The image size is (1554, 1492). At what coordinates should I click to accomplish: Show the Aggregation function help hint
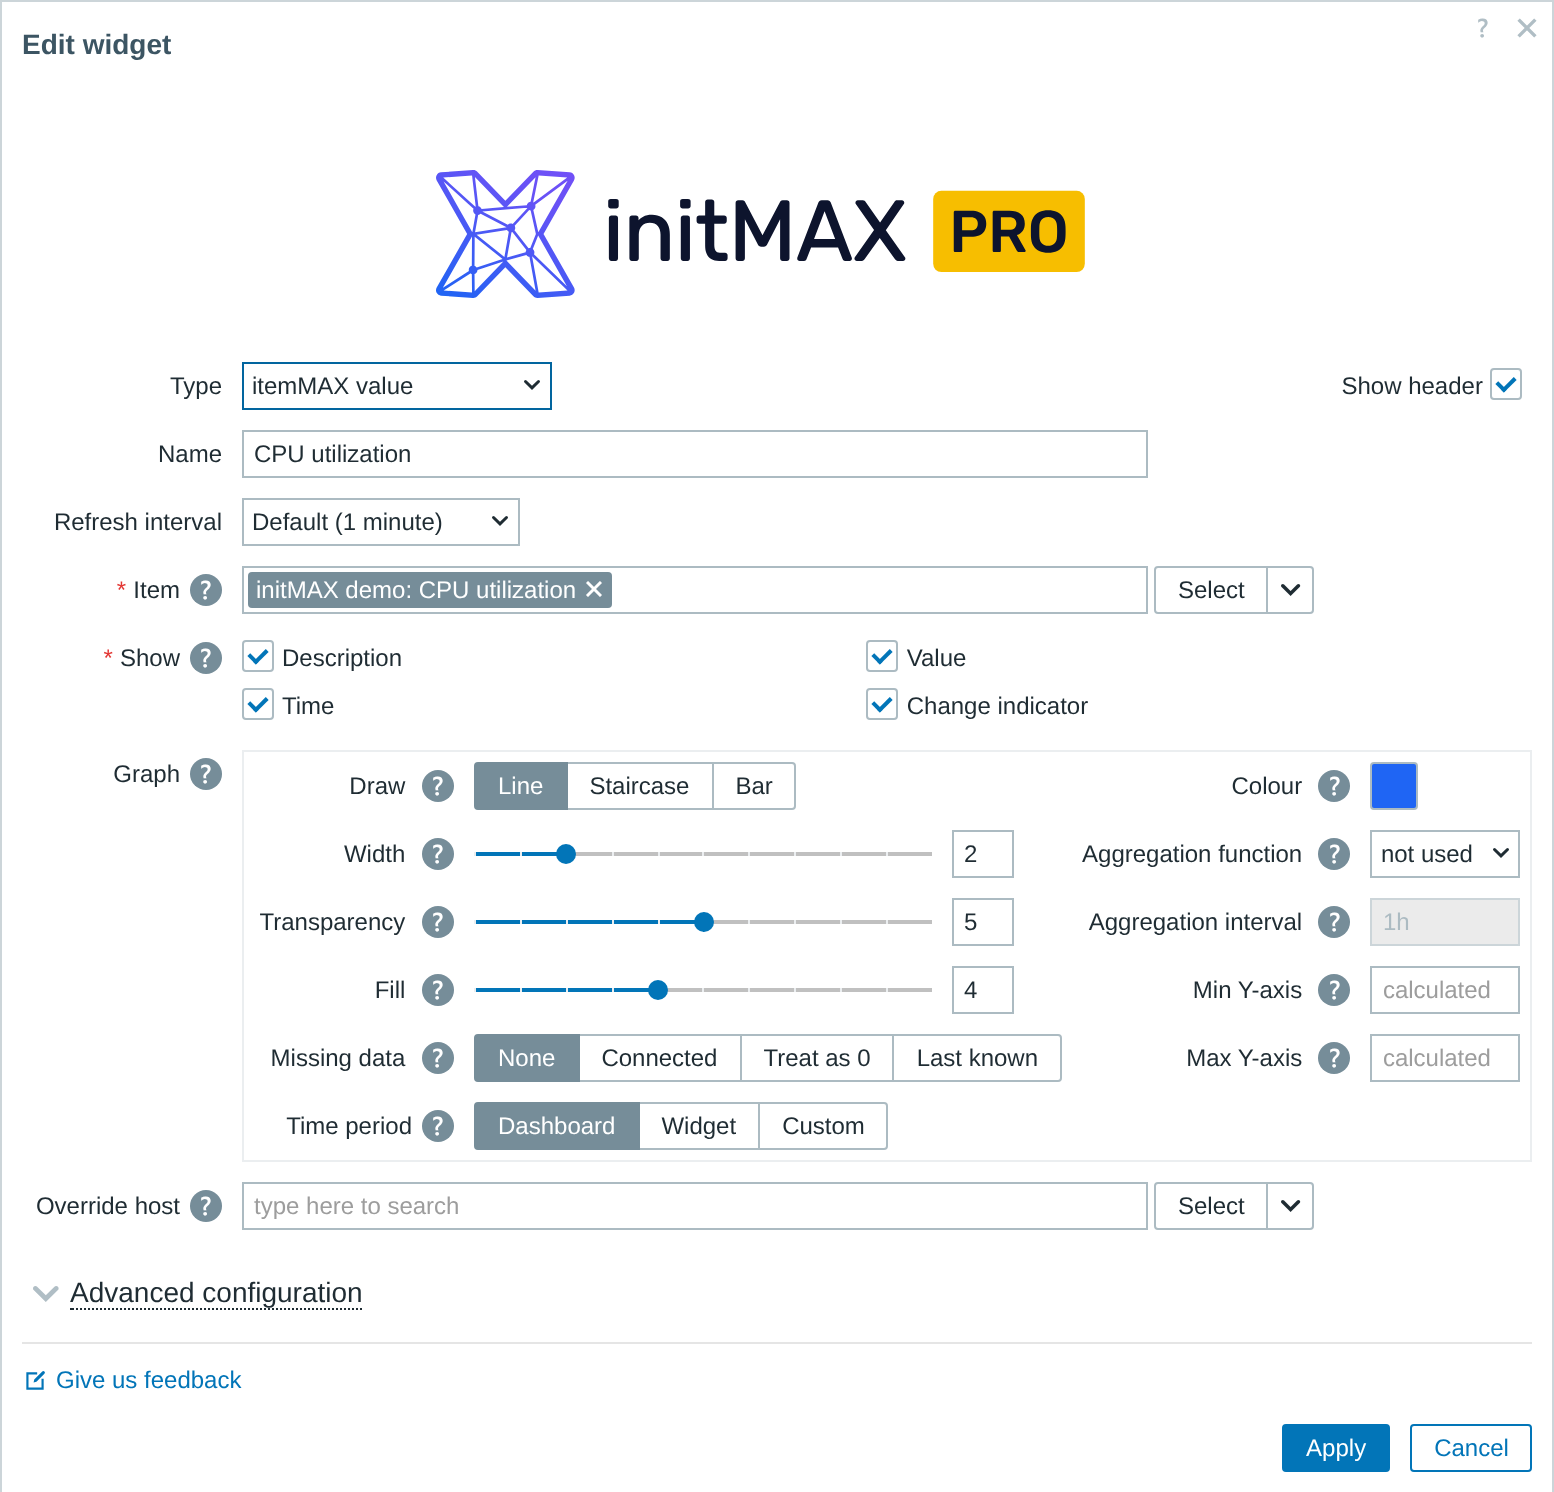click(1334, 854)
